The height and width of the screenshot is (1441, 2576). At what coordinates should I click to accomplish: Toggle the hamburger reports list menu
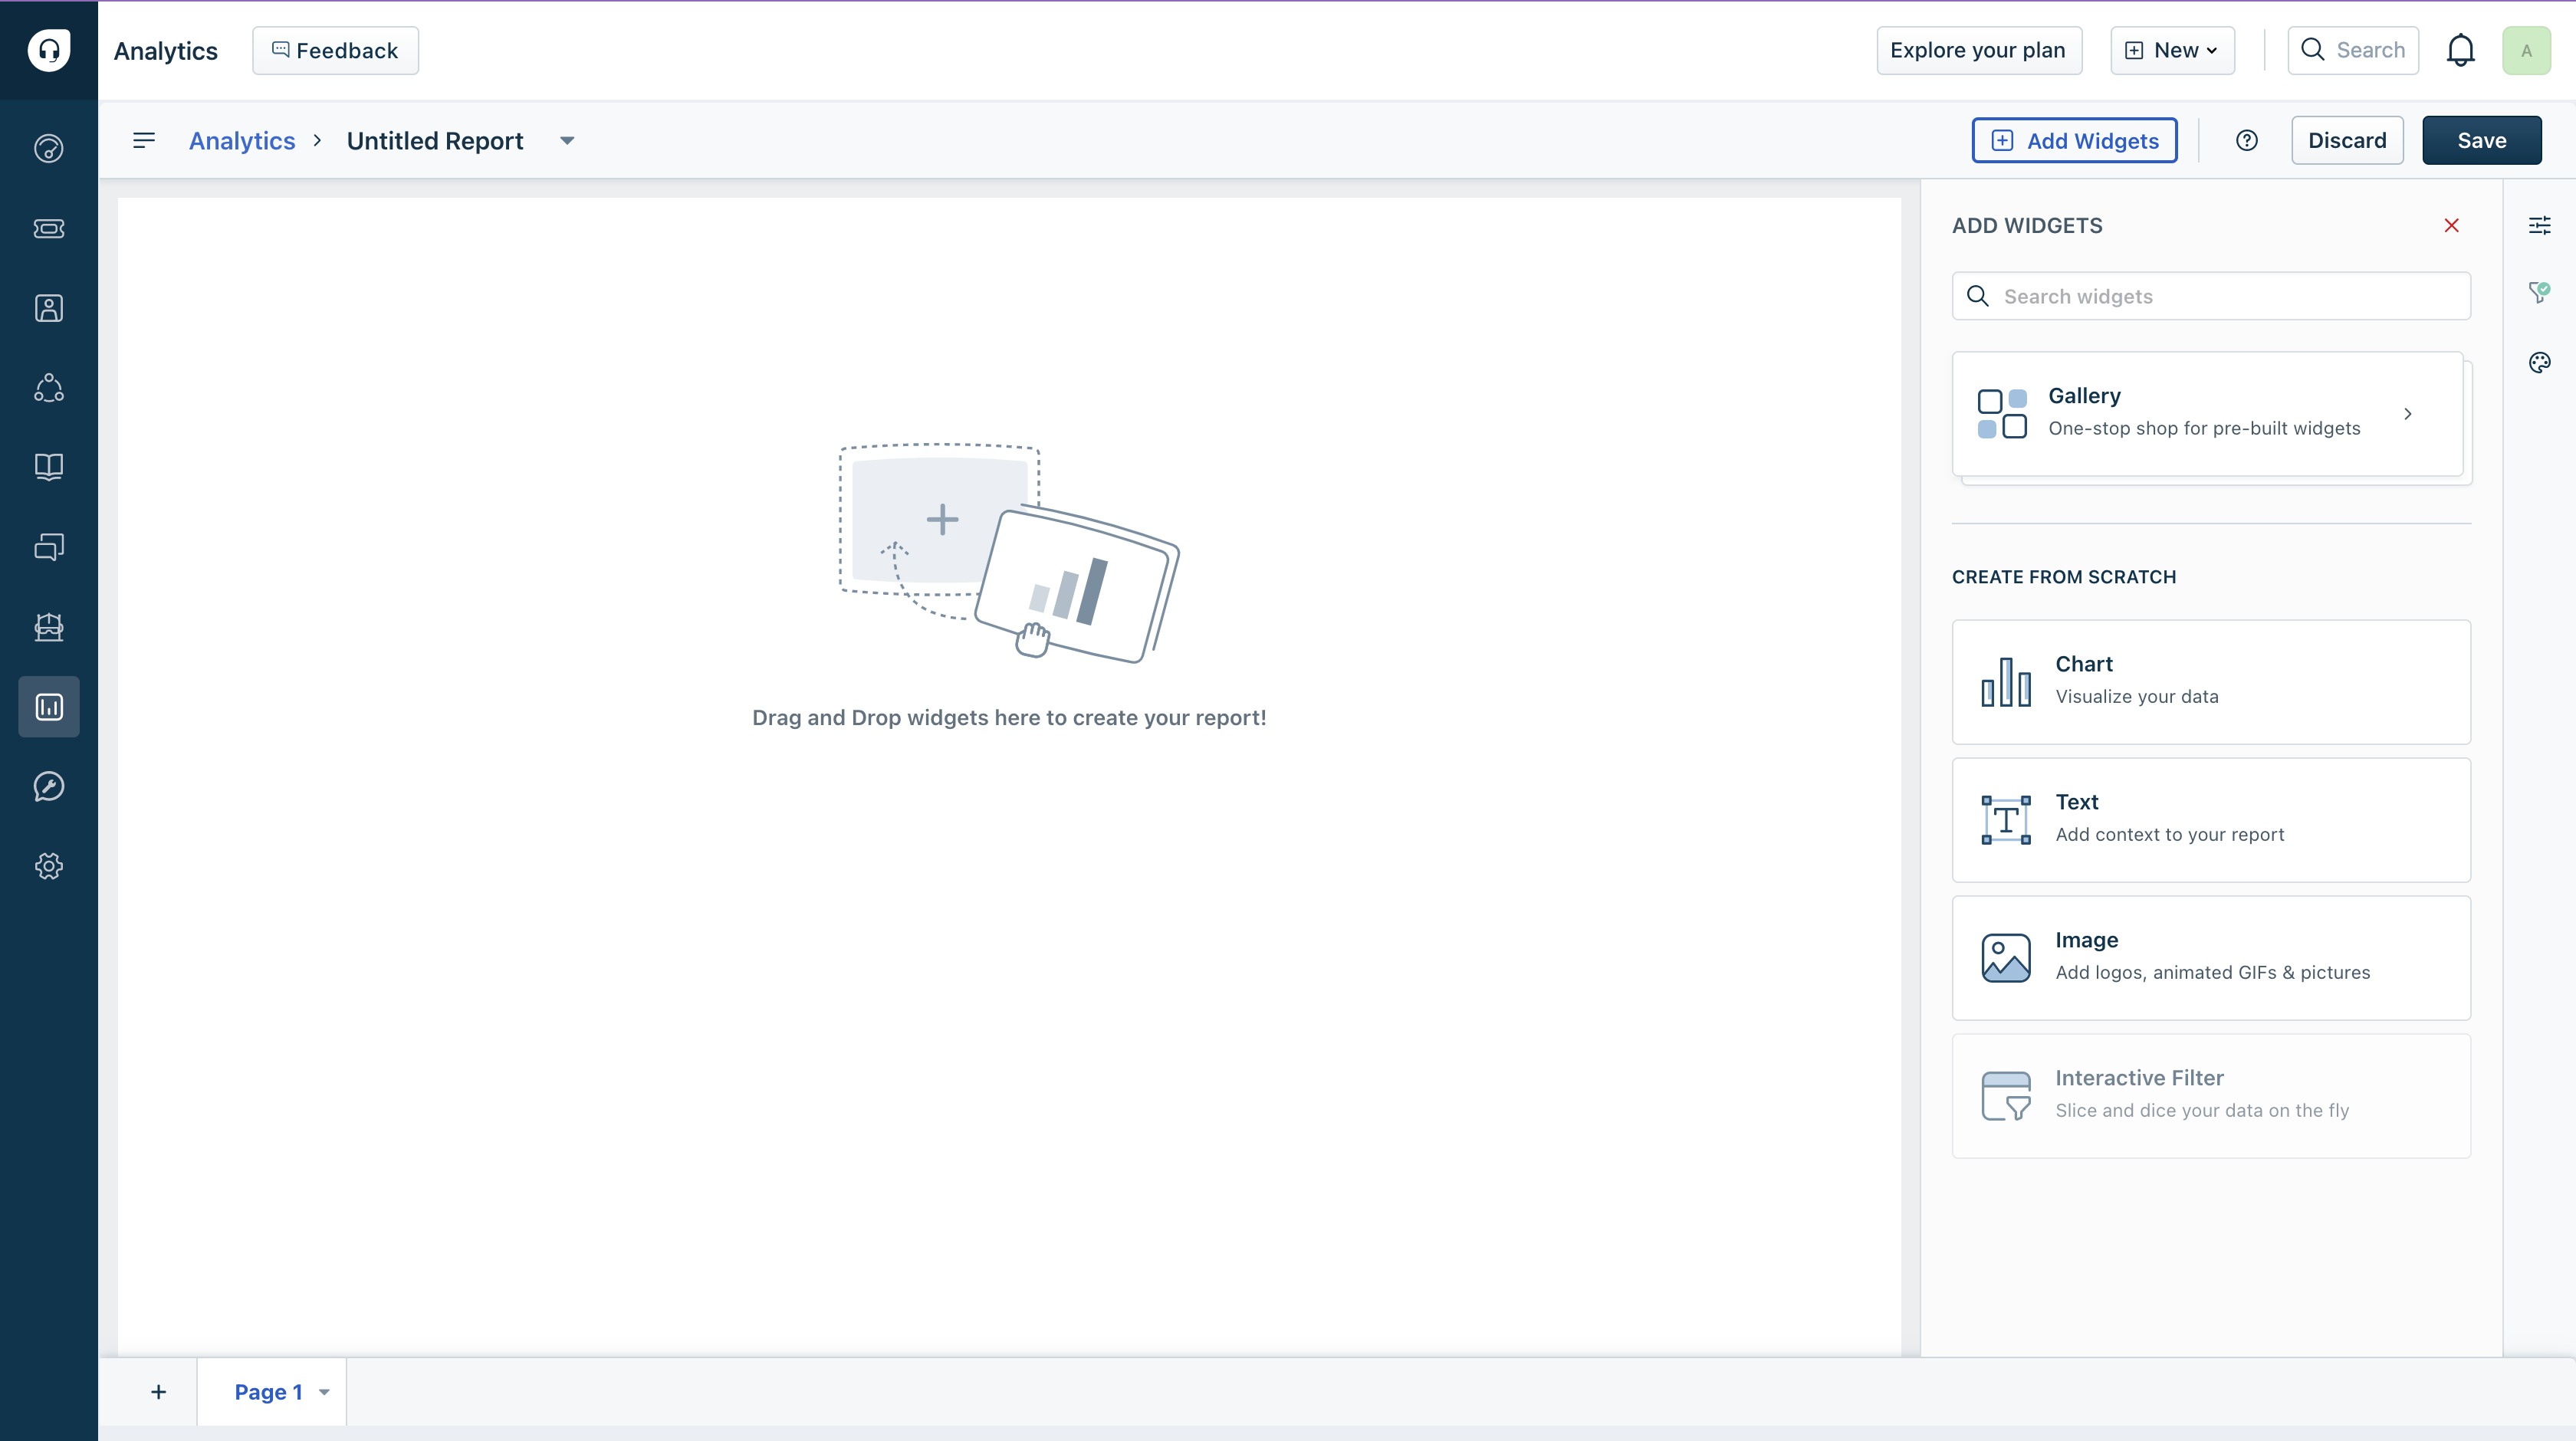[x=144, y=141]
